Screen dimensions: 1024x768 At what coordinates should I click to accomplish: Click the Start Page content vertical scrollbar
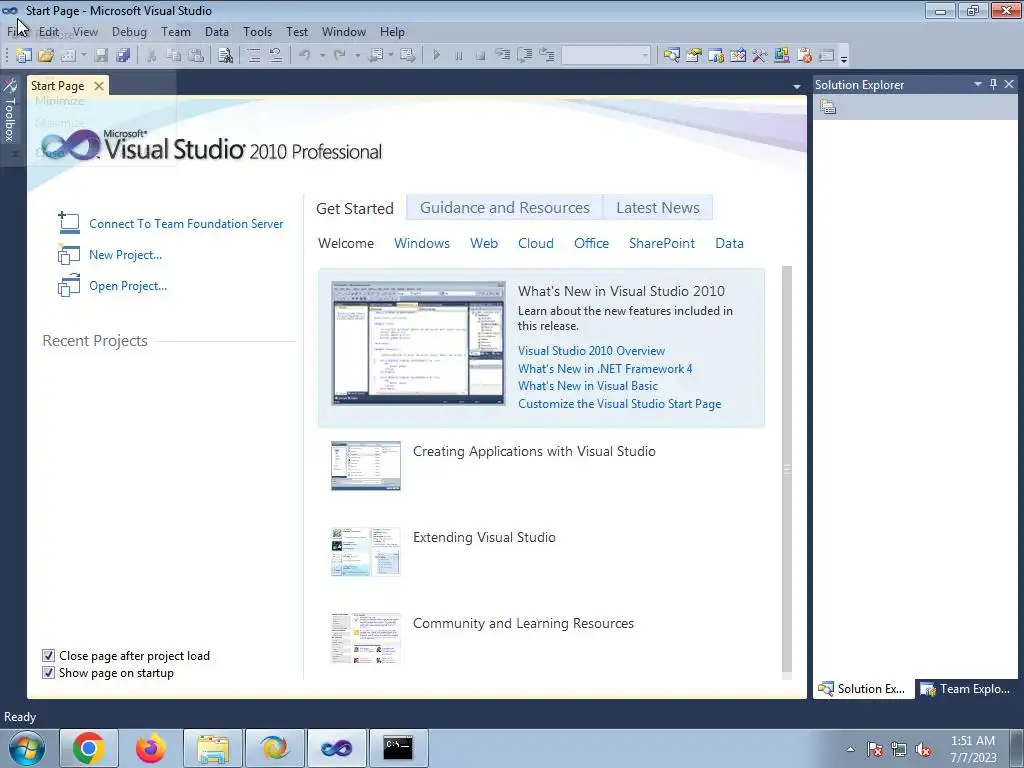pyautogui.click(x=787, y=468)
